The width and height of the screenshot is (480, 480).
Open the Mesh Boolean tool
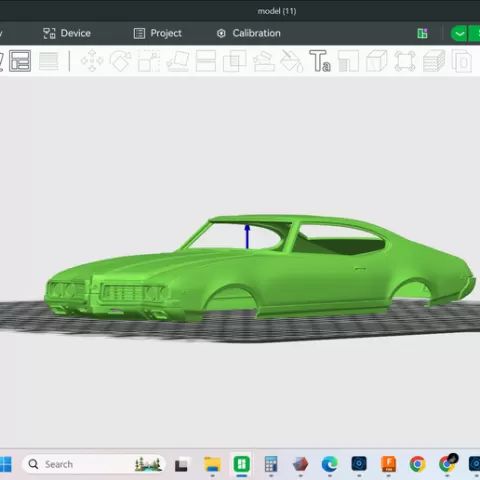235,61
